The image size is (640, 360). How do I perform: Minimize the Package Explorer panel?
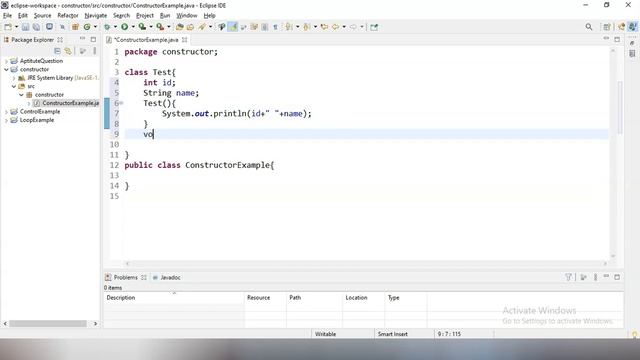click(82, 38)
